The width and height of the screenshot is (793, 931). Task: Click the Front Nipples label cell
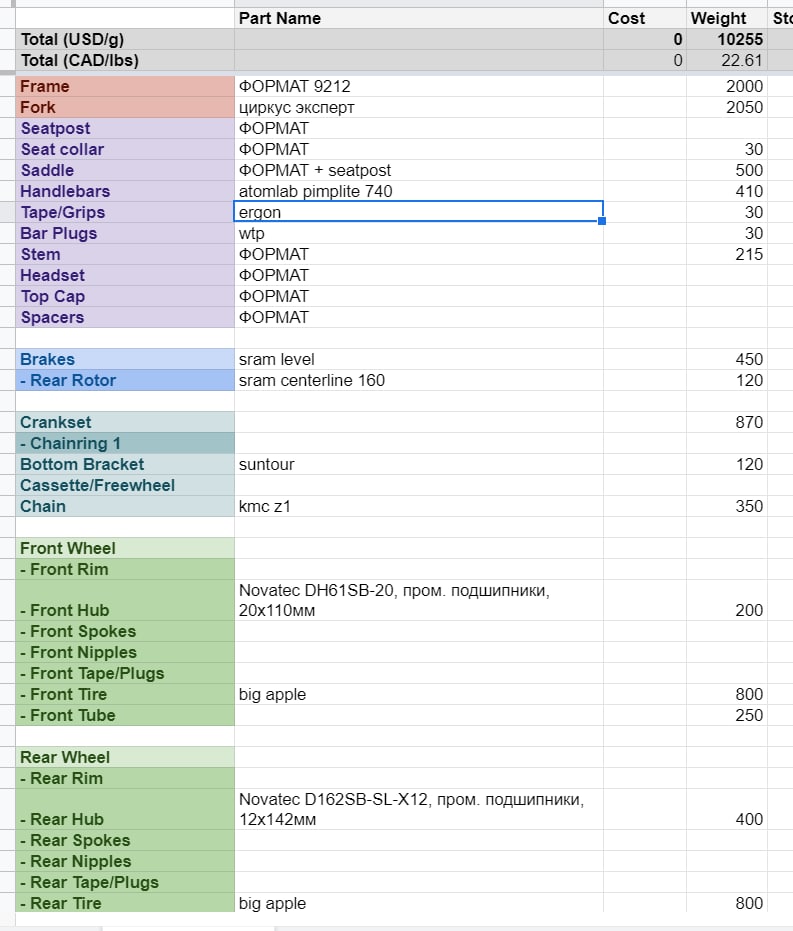(x=125, y=653)
